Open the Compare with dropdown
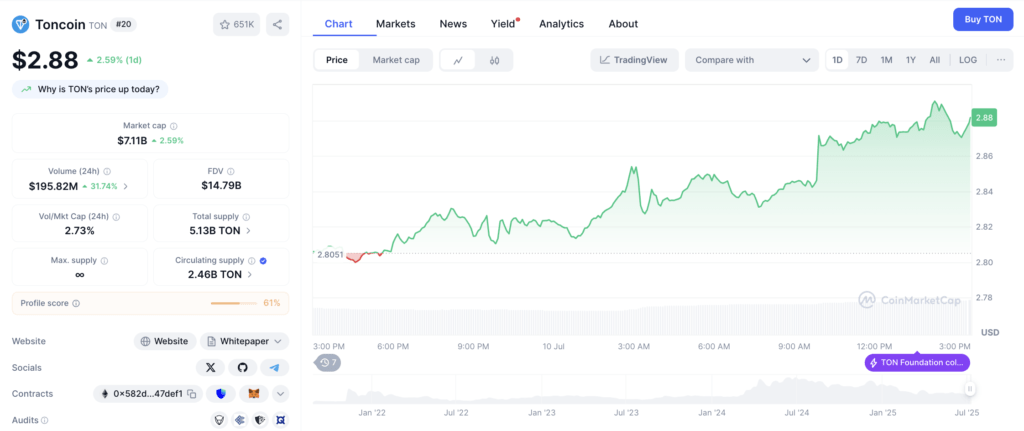Screen dimensions: 1024x431 (x=752, y=60)
